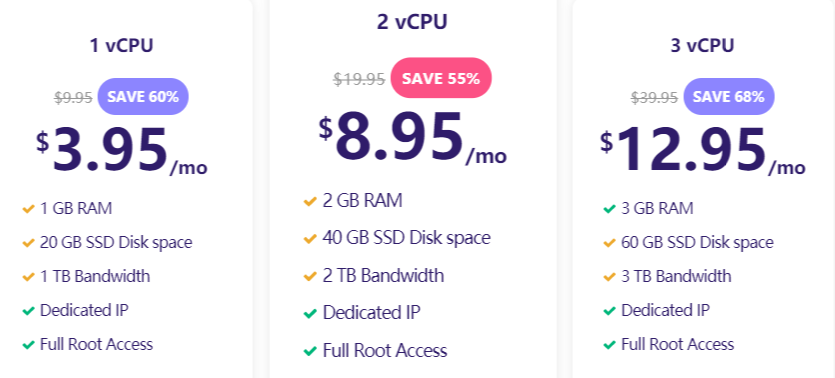Click the checkmark next to 2 TB Bandwidth

(x=310, y=277)
